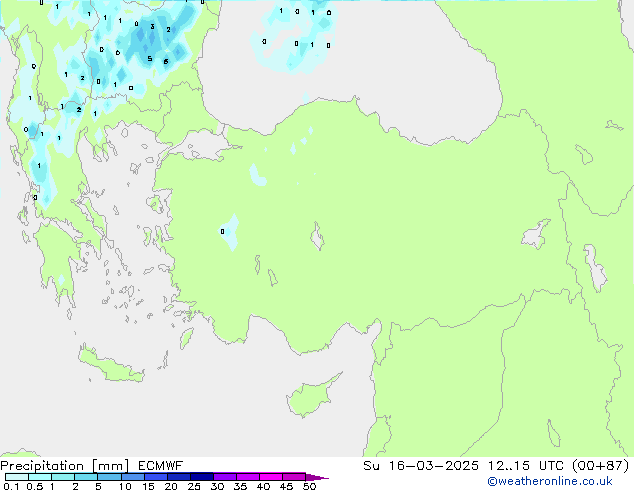Click the "Su 16-03-2025" date text
The width and height of the screenshot is (634, 490).
point(421,466)
